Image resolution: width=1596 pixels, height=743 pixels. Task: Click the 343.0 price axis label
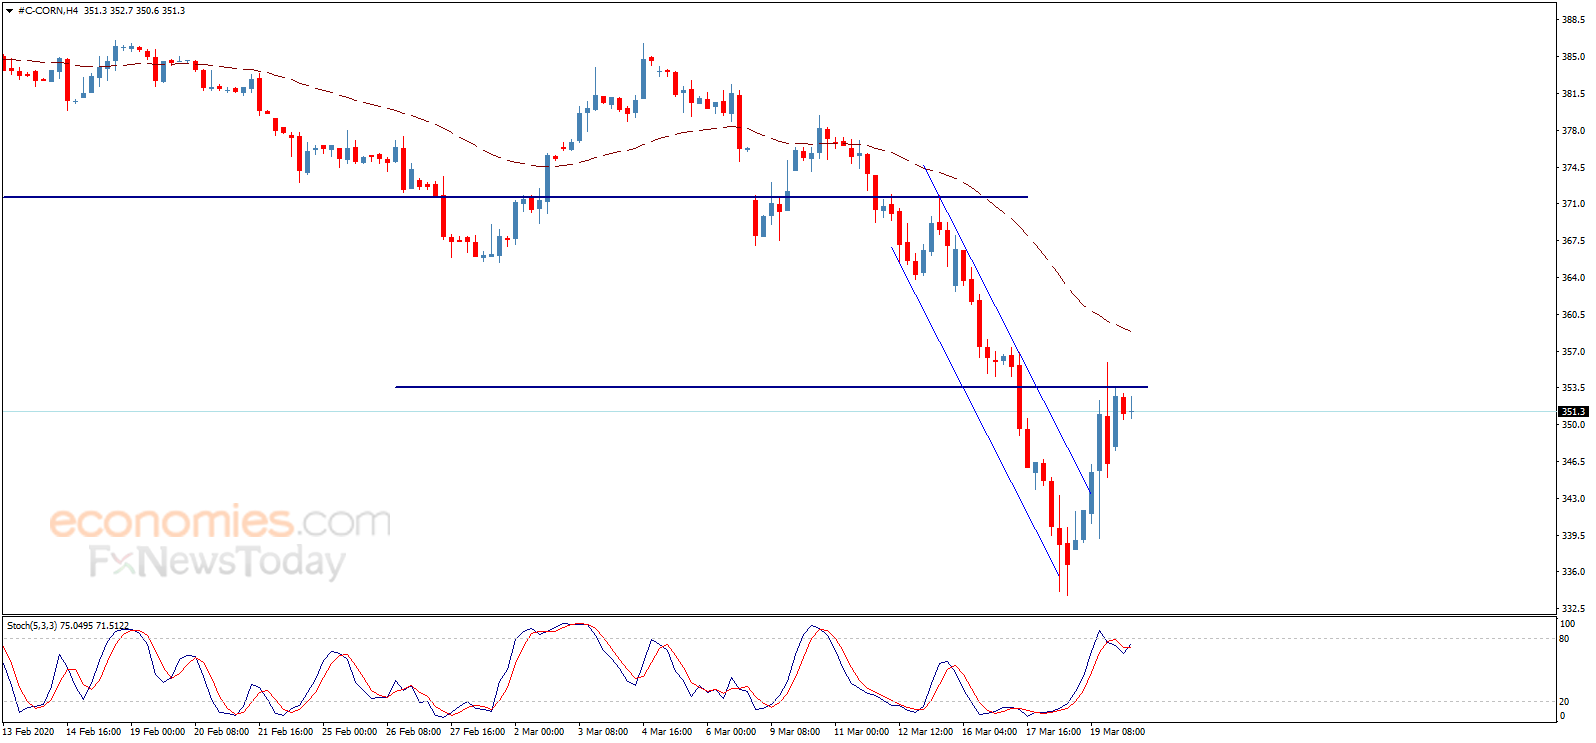tap(1573, 499)
